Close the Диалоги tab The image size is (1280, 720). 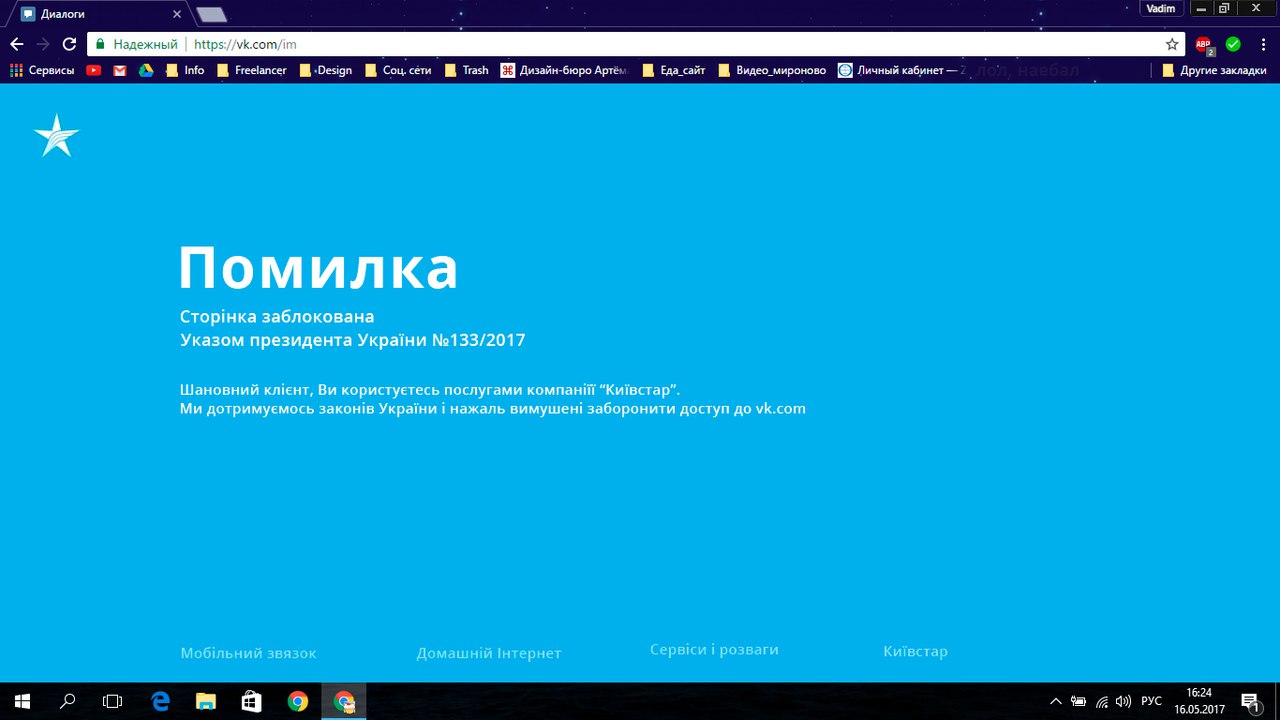pyautogui.click(x=177, y=14)
